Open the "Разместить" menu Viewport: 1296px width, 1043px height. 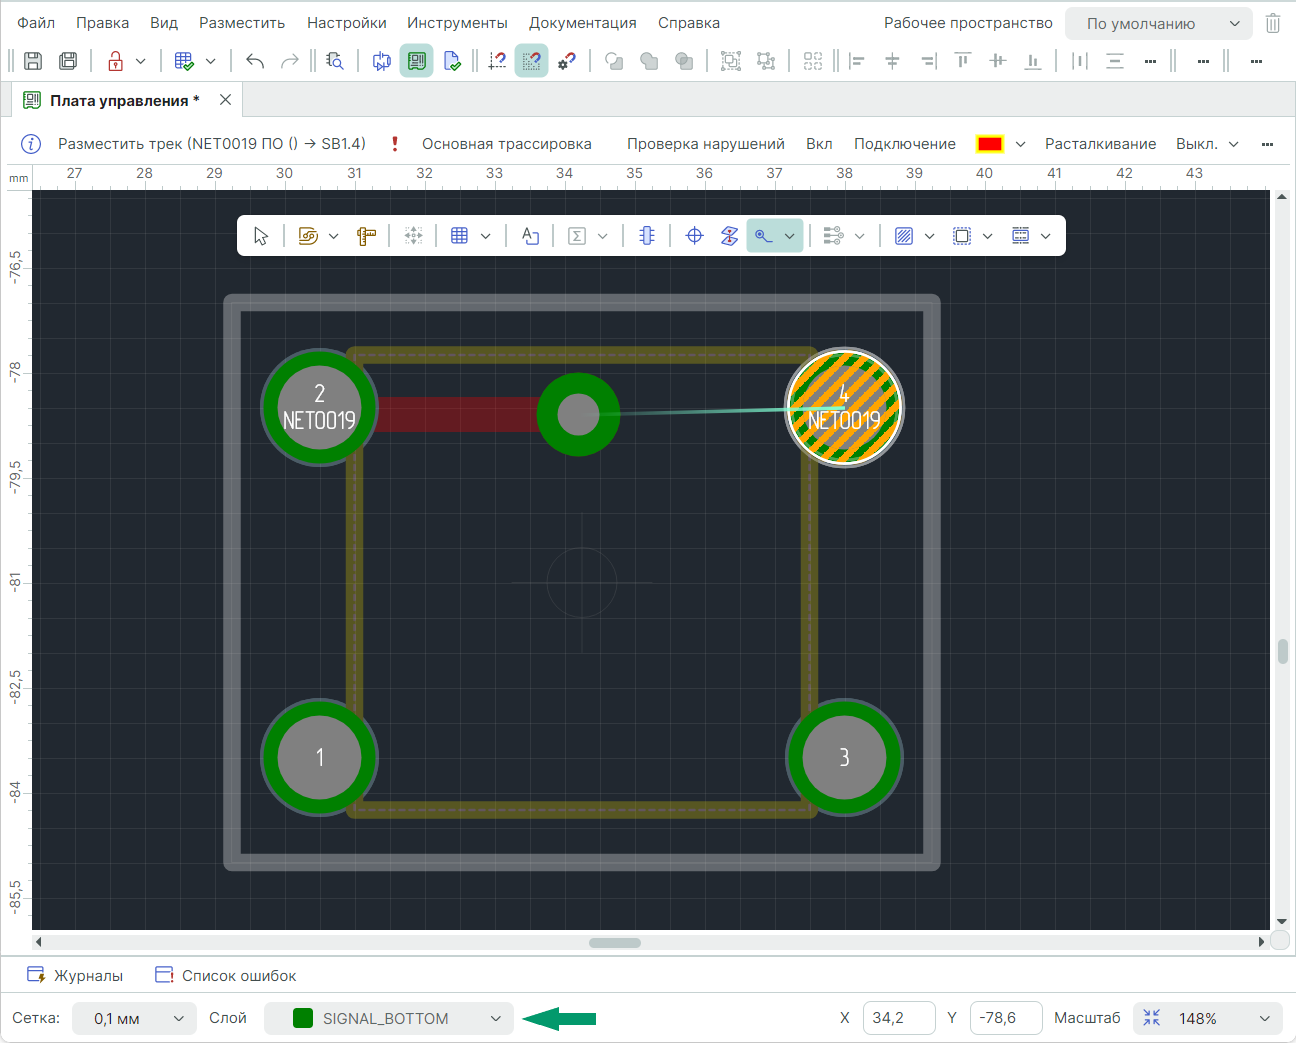(x=242, y=23)
